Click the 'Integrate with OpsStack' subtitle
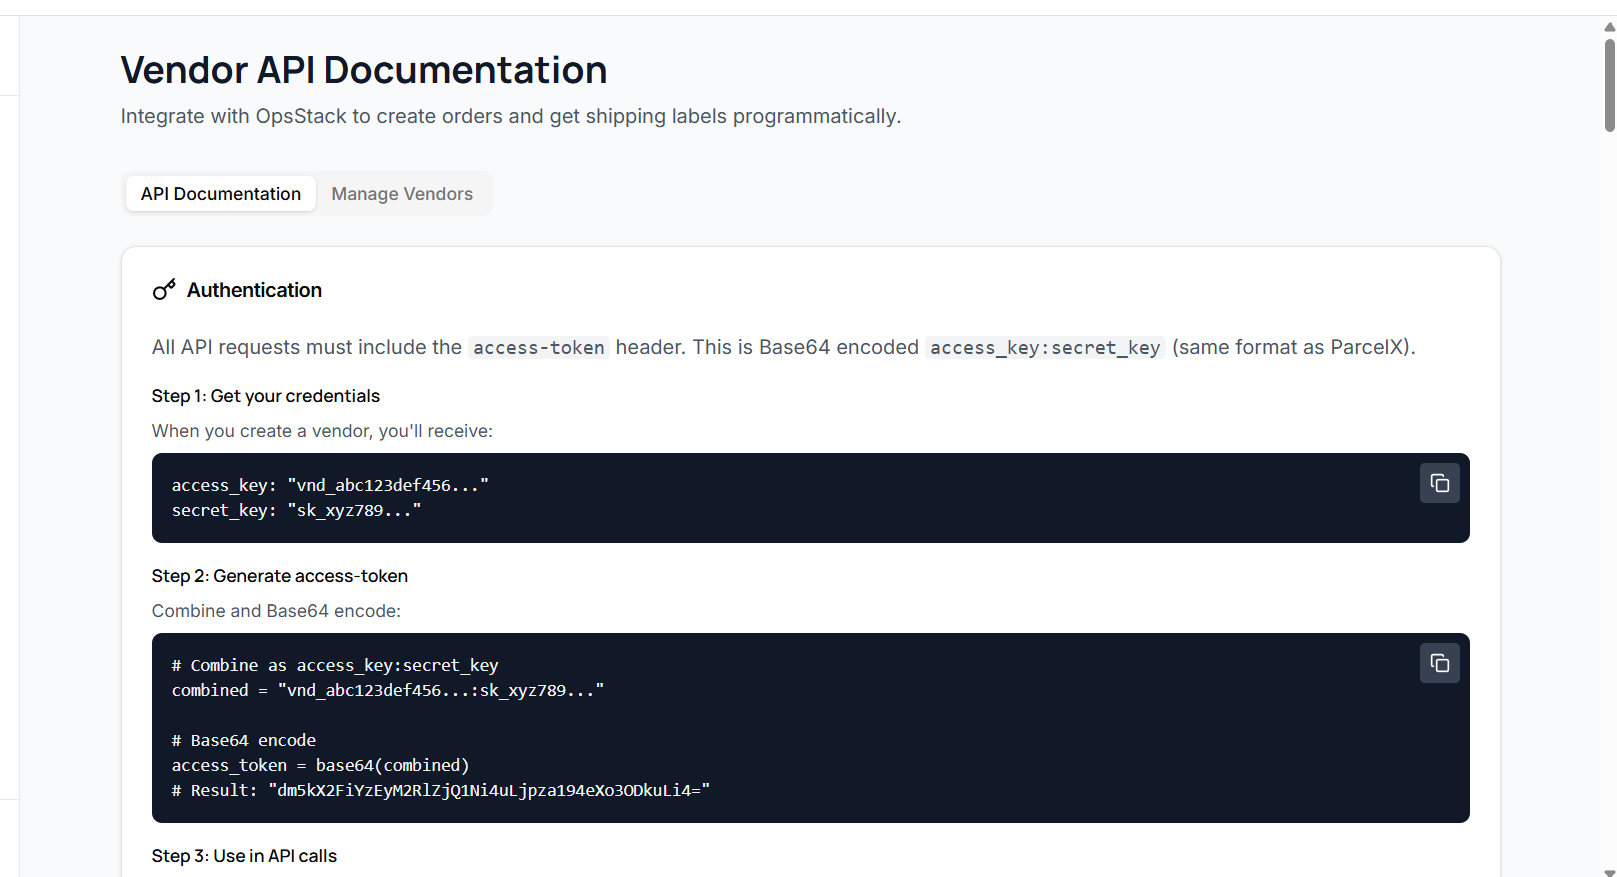The height and width of the screenshot is (877, 1617). [x=511, y=116]
